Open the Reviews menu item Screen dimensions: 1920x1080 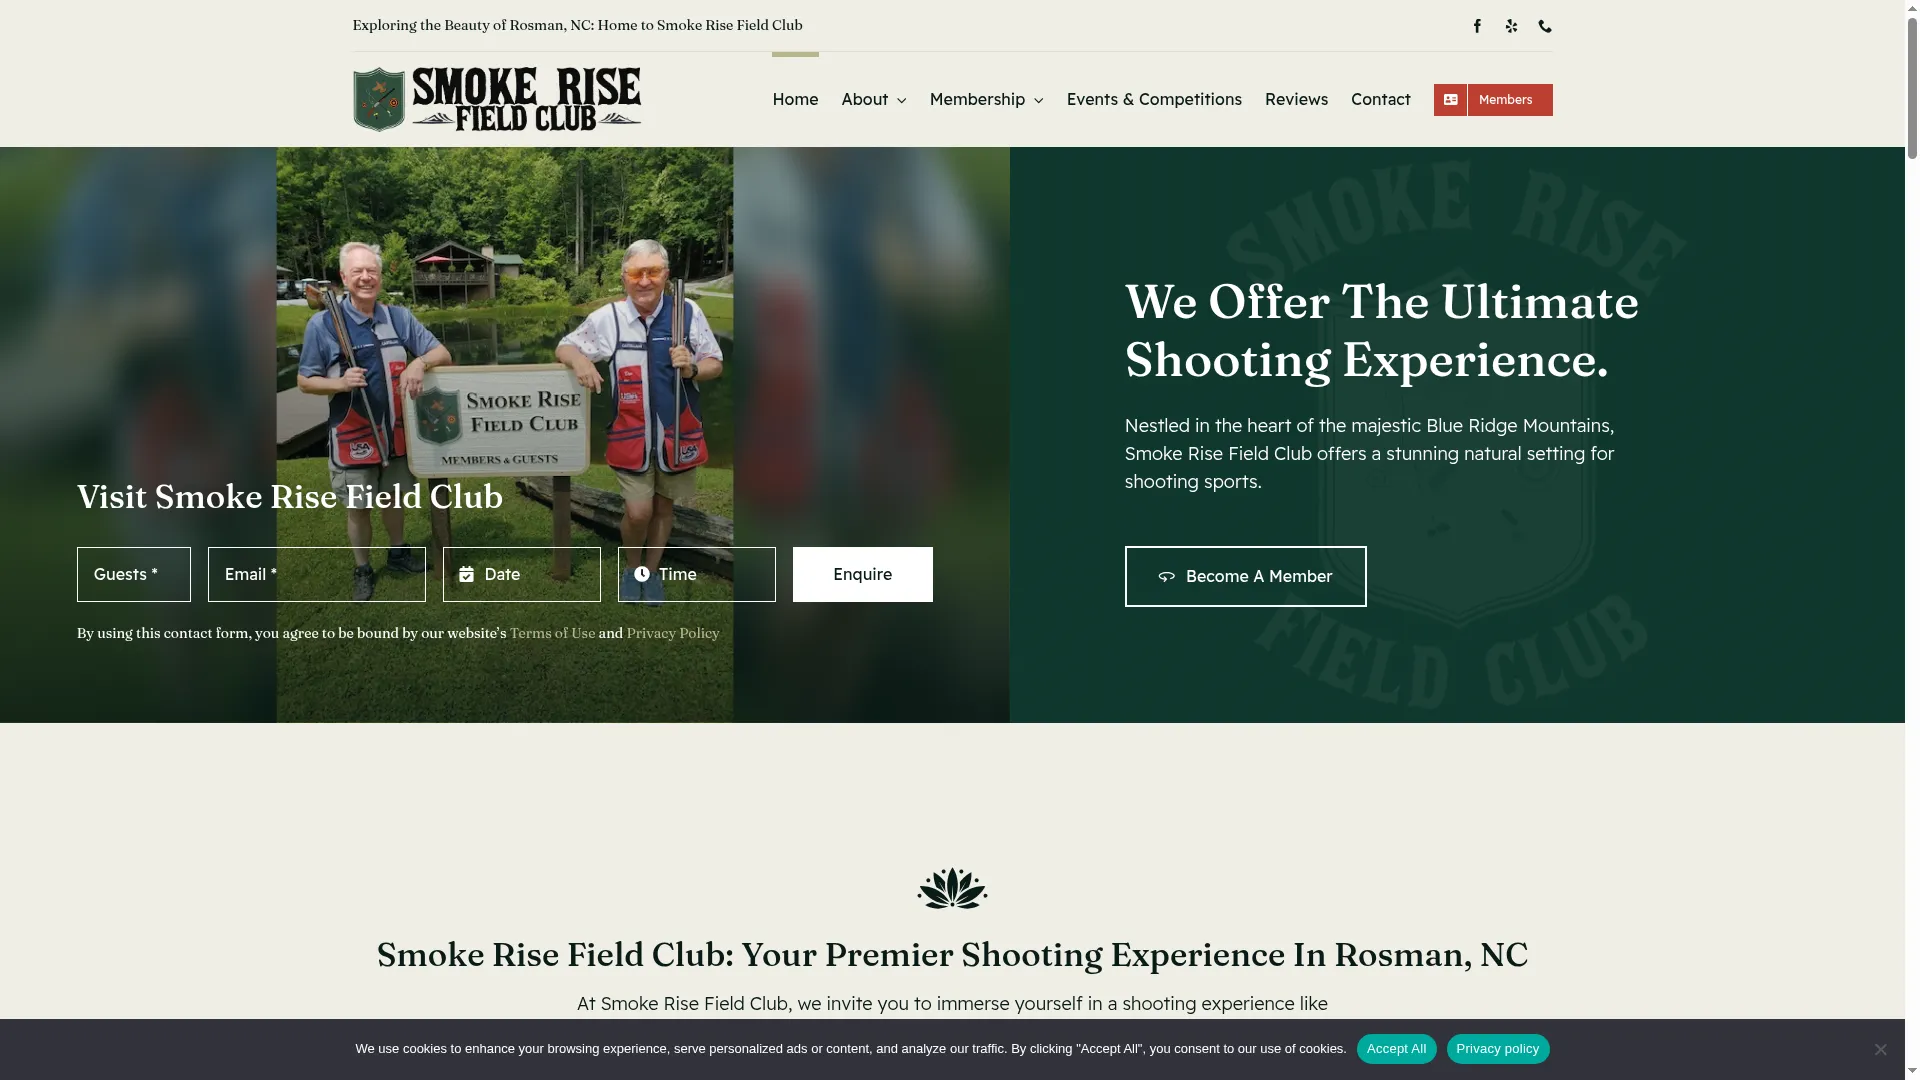1296,99
